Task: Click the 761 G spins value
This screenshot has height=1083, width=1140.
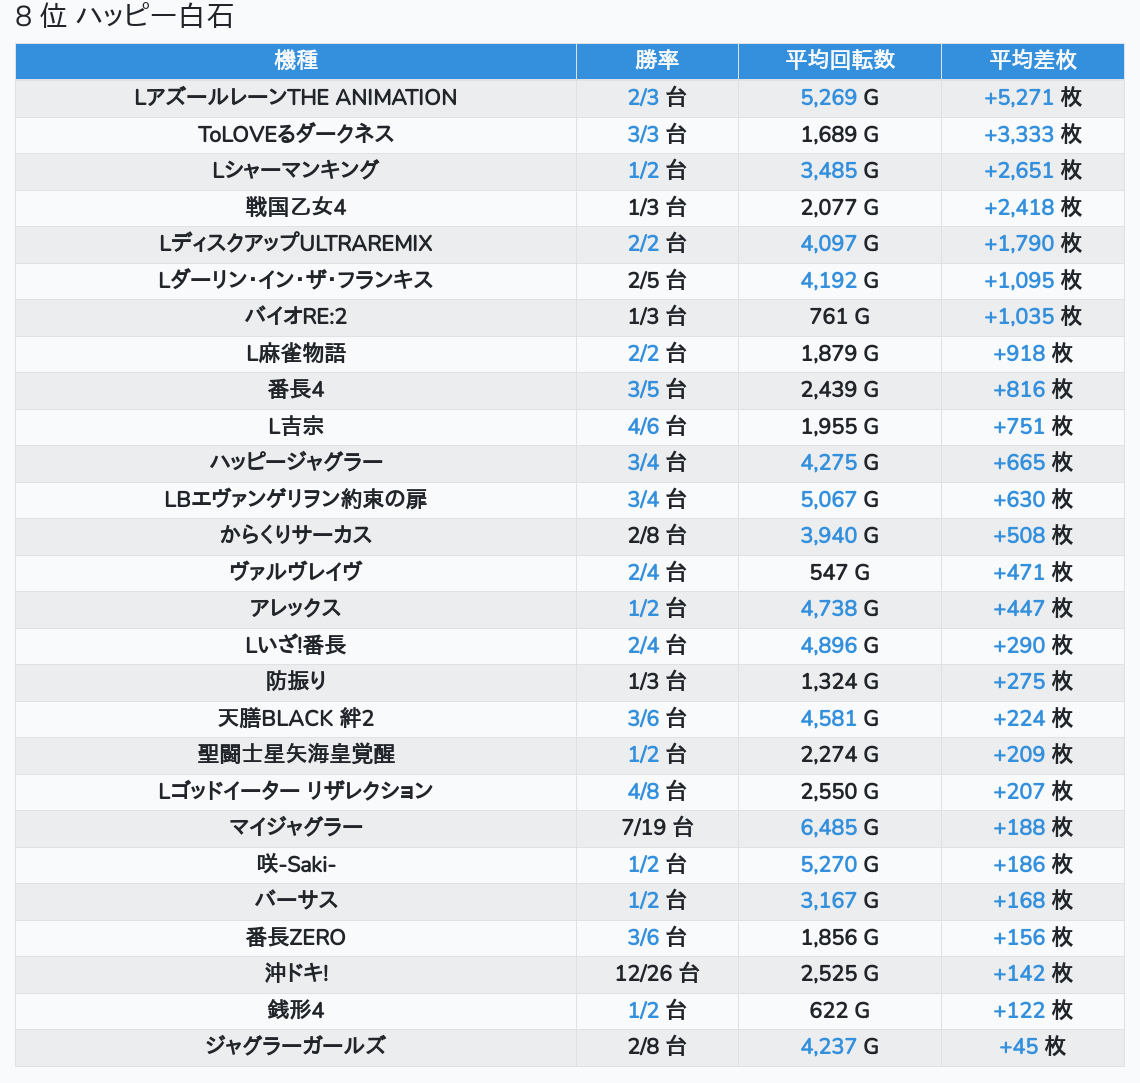Action: point(840,316)
